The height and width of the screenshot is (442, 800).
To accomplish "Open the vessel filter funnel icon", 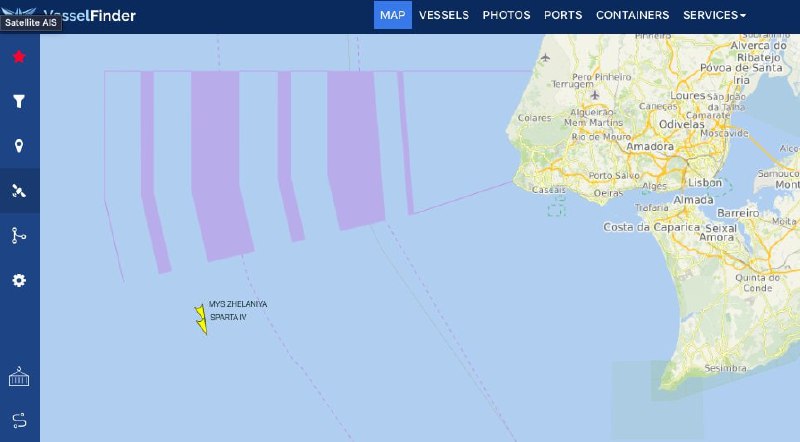I will pos(19,101).
